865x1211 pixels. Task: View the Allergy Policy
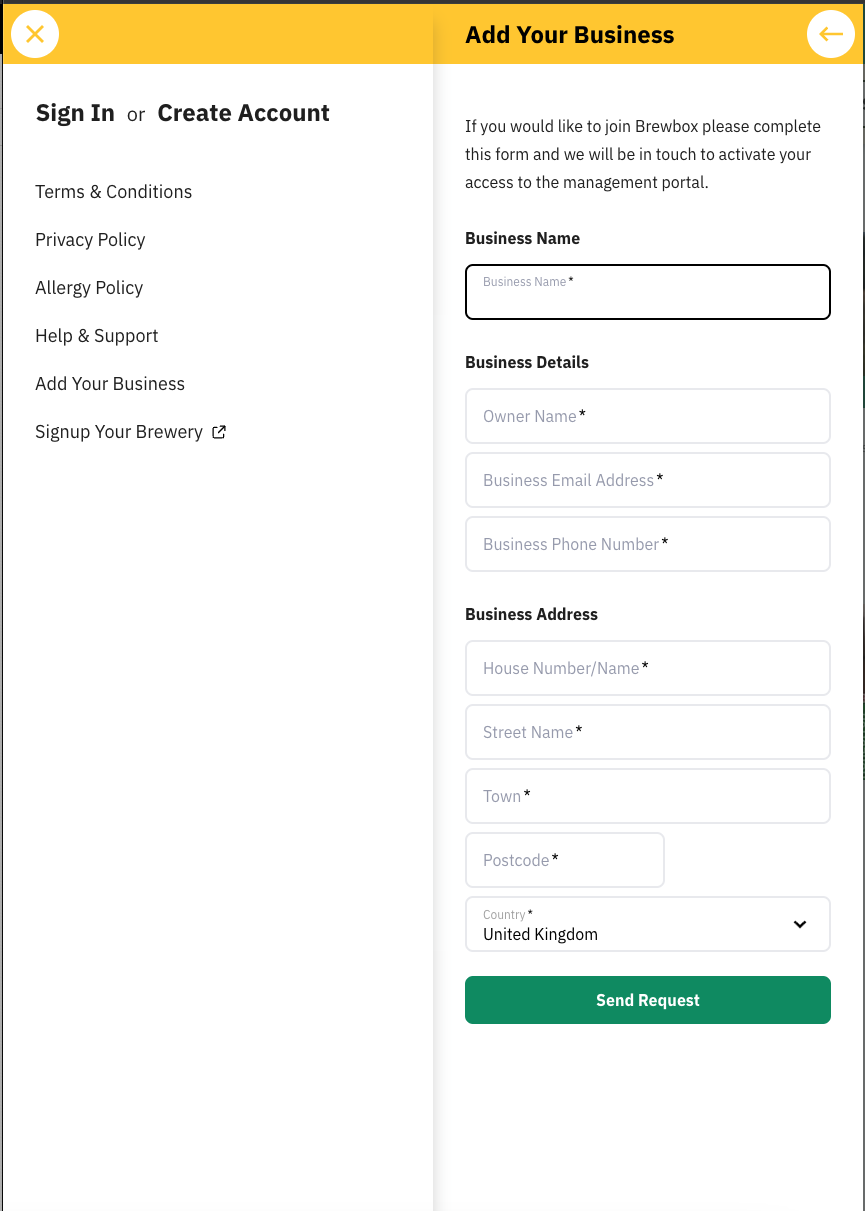pyautogui.click(x=89, y=288)
